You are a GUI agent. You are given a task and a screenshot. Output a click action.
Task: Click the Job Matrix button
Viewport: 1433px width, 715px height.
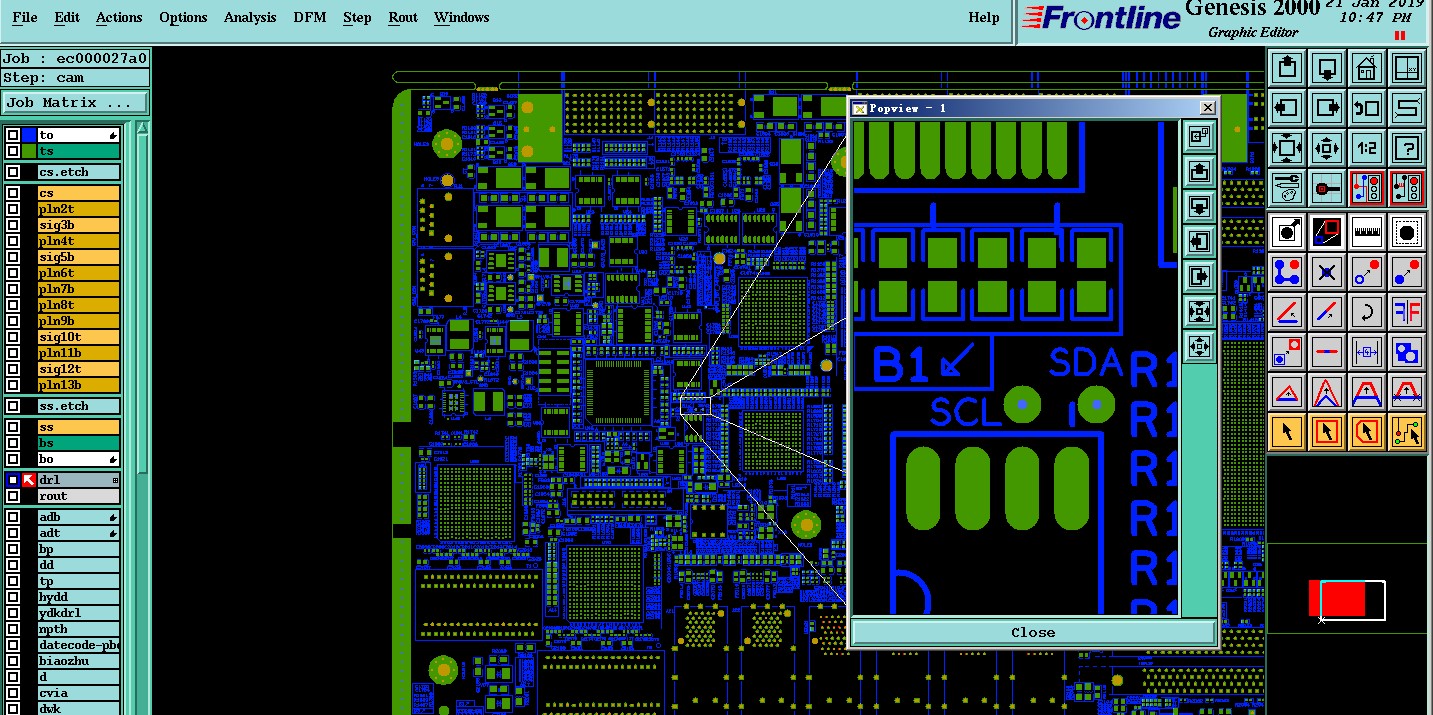75,102
